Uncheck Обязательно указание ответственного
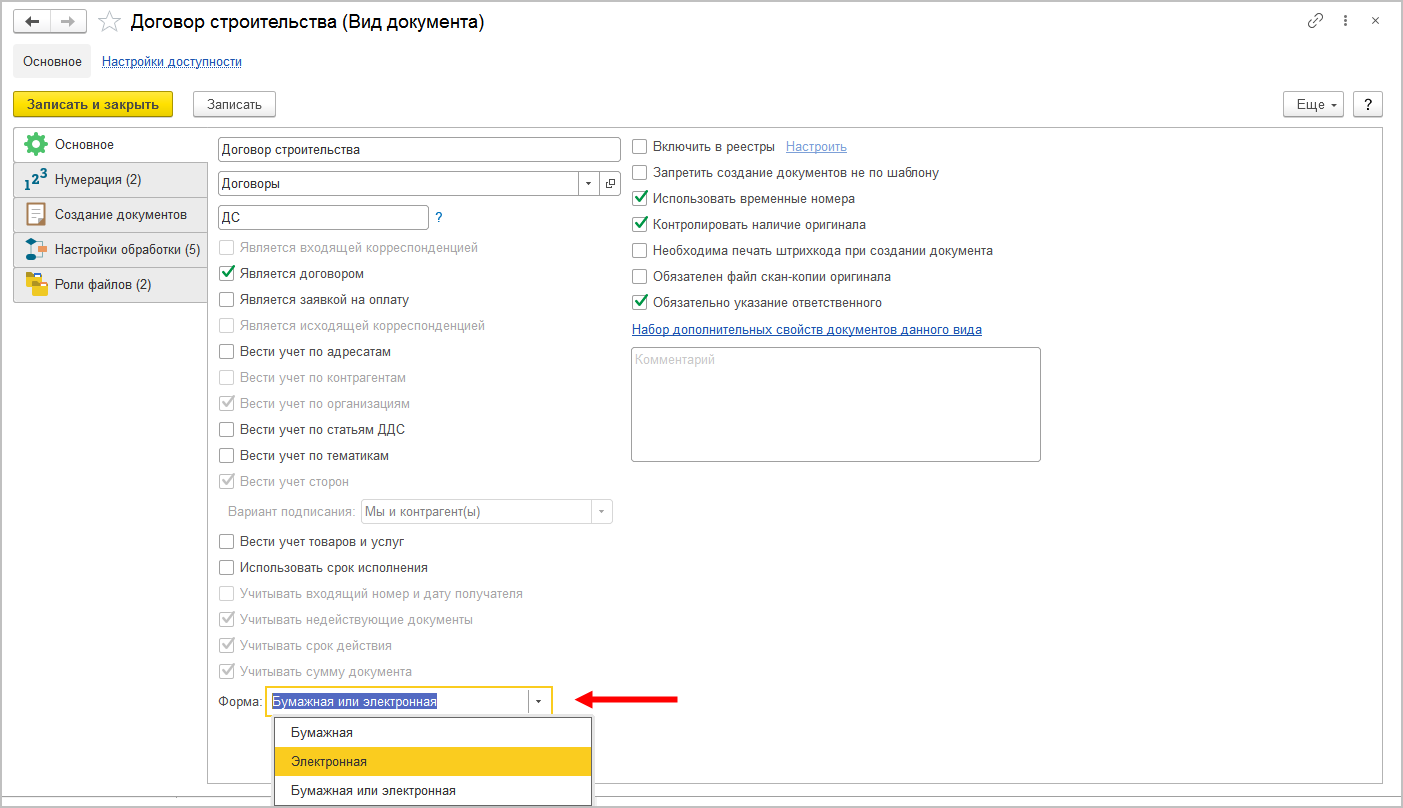This screenshot has width=1403, height=808. pyautogui.click(x=640, y=302)
